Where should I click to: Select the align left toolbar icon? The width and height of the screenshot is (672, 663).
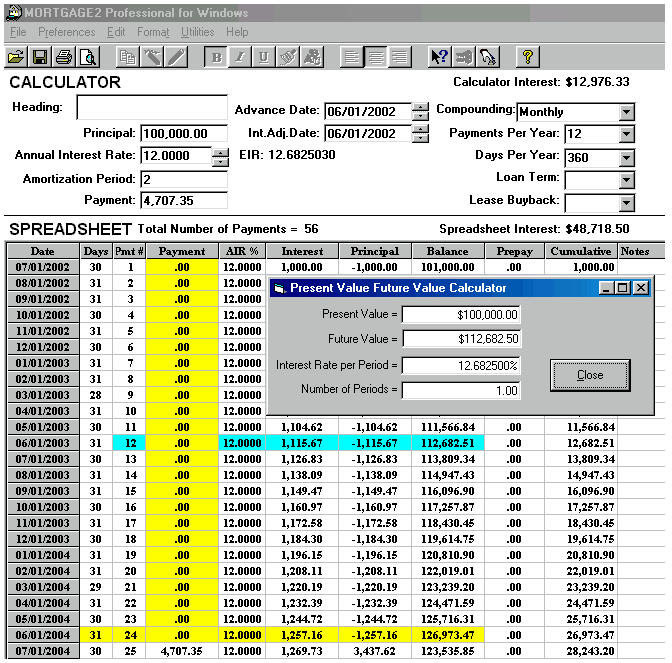coord(351,57)
